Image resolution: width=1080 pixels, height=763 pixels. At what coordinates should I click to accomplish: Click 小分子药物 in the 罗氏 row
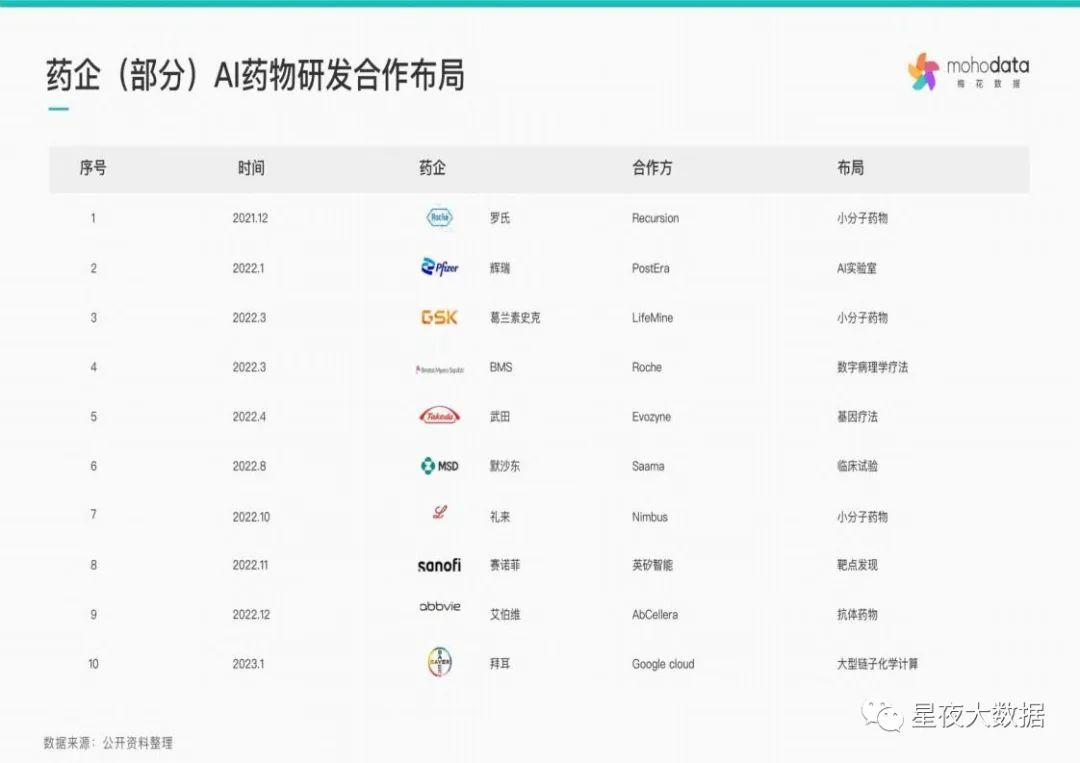pyautogui.click(x=862, y=218)
